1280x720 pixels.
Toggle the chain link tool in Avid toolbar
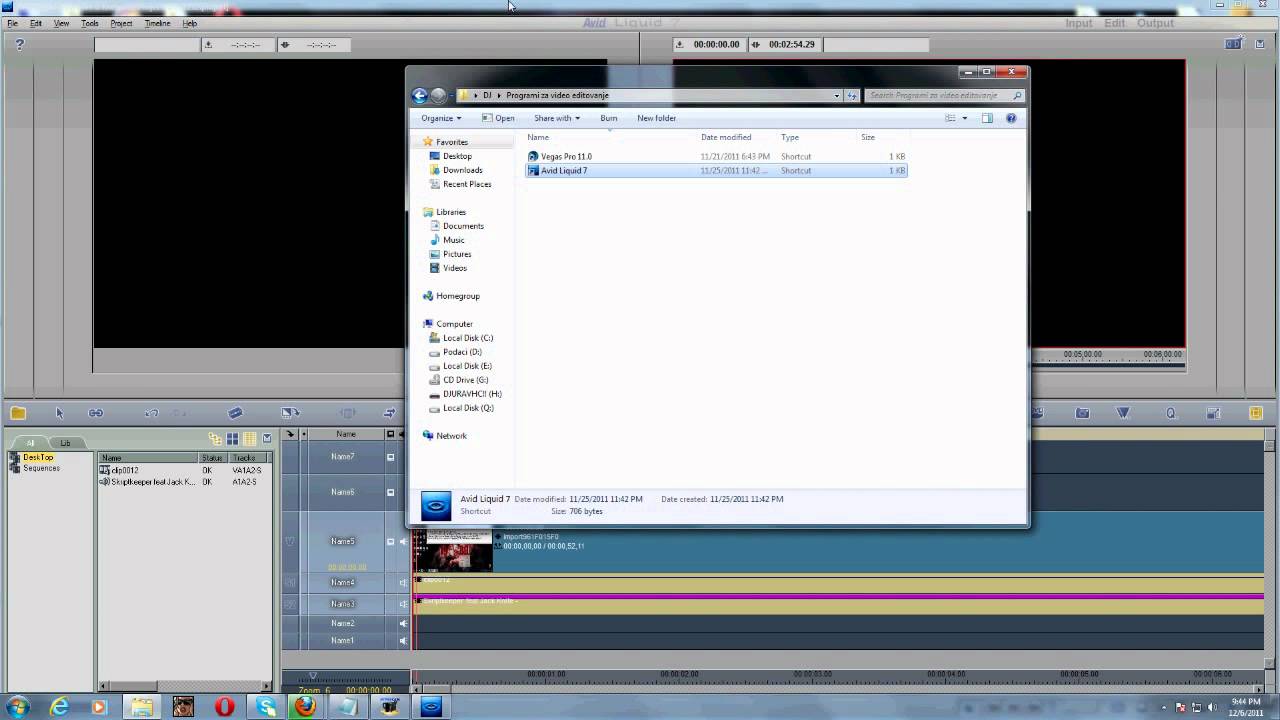pyautogui.click(x=96, y=413)
